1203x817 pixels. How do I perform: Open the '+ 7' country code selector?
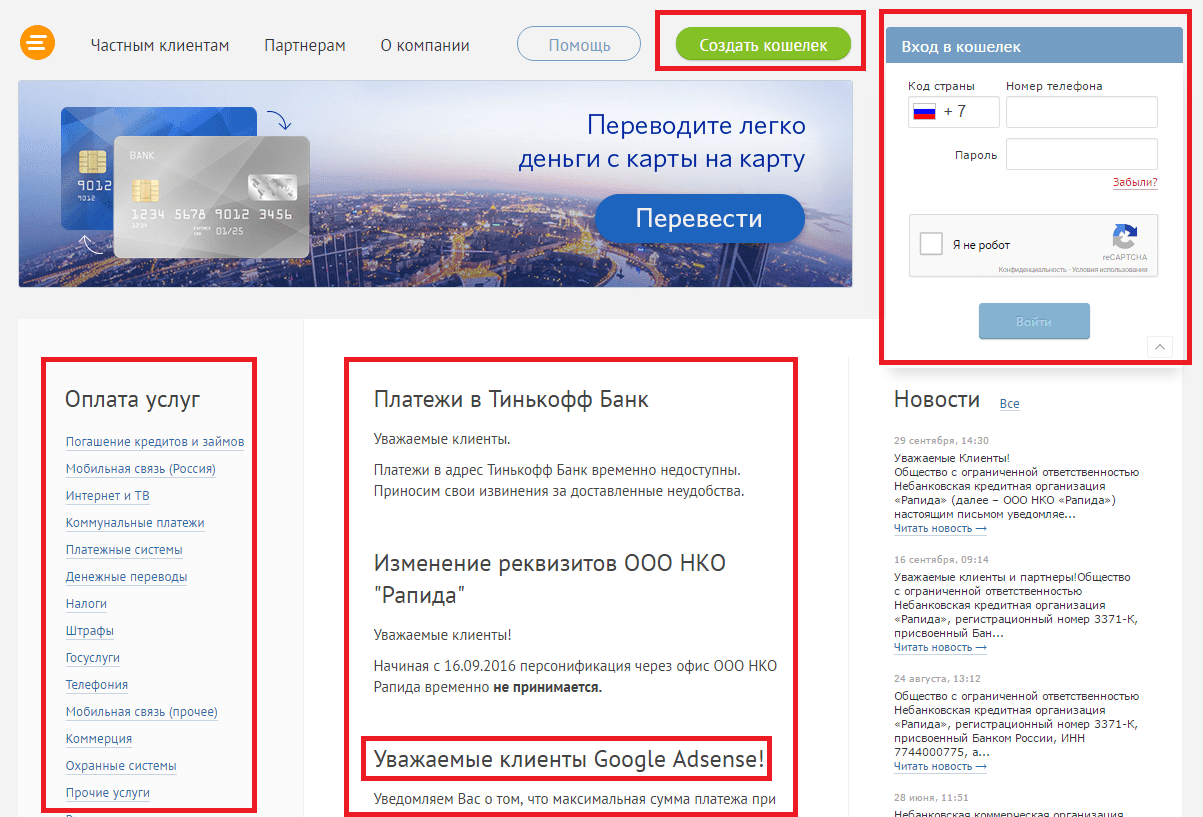pos(954,112)
